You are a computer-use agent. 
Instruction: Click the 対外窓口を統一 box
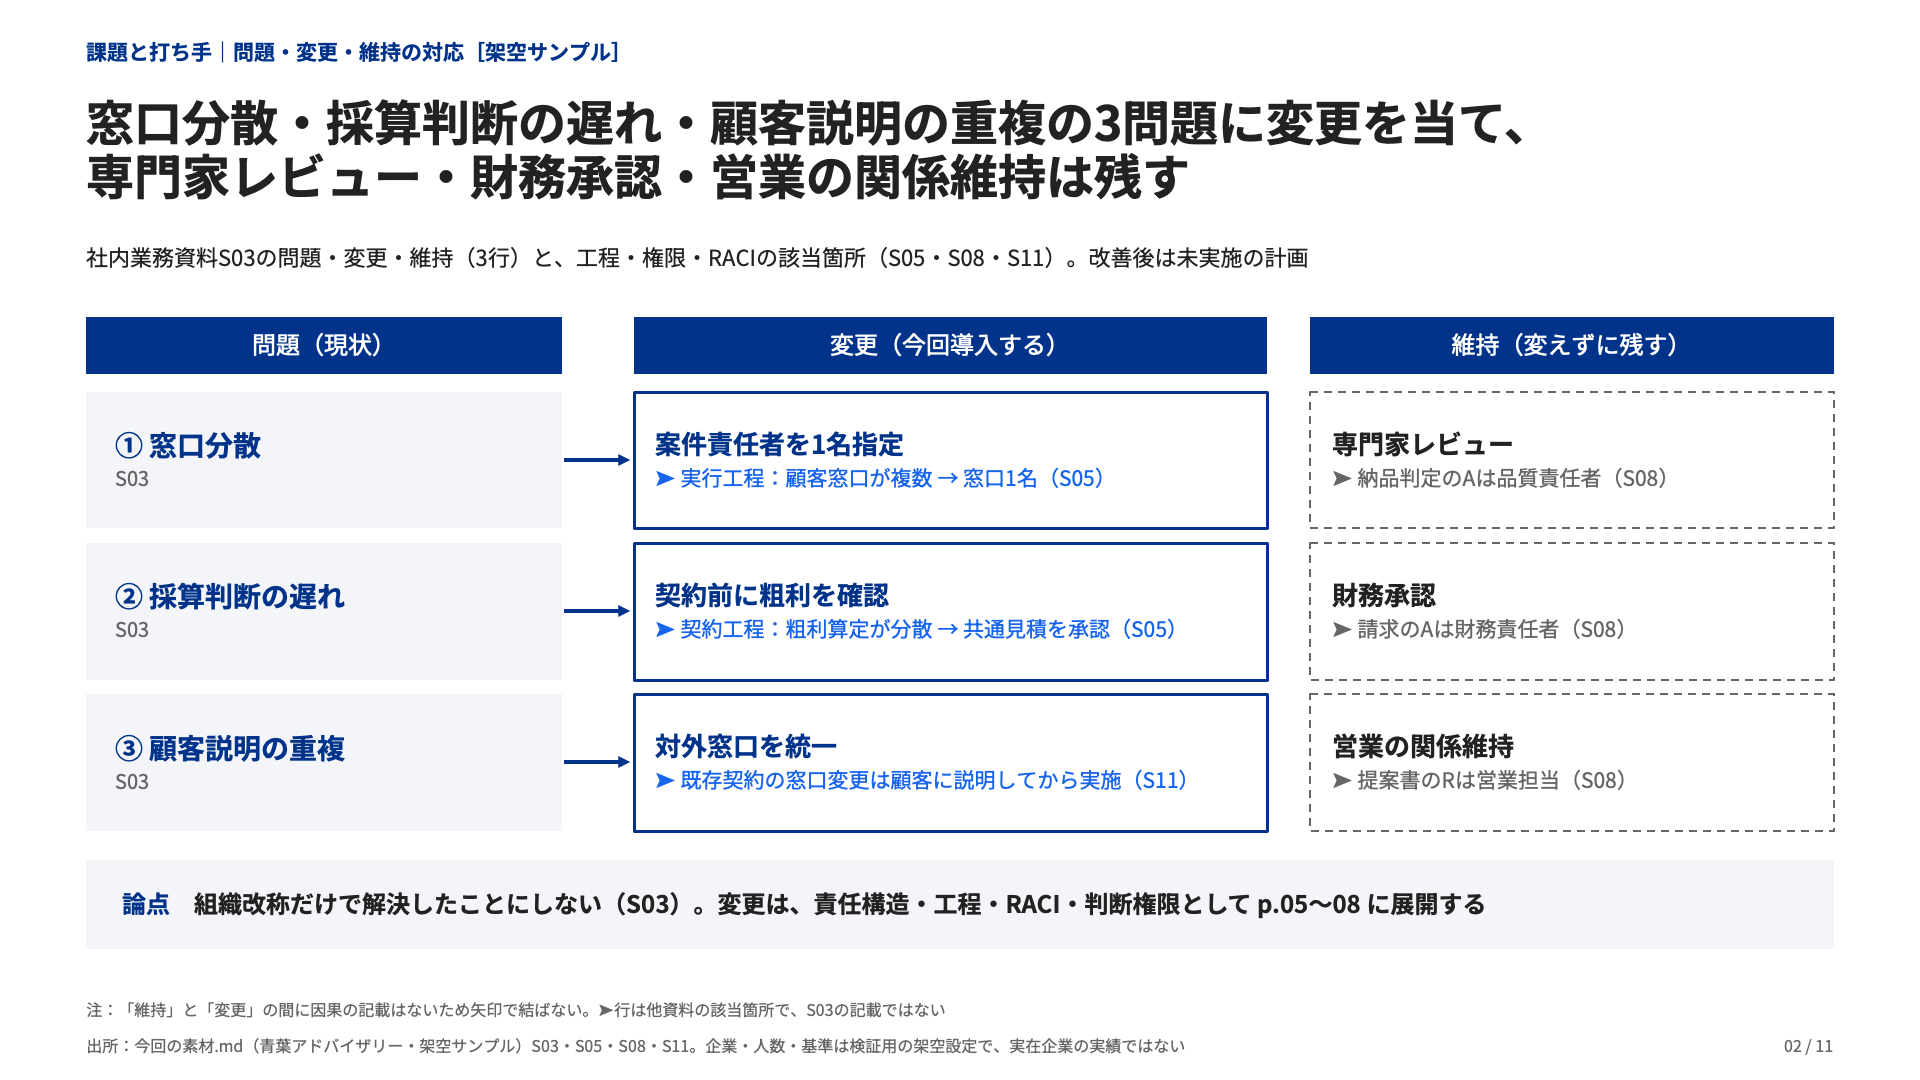tap(951, 763)
